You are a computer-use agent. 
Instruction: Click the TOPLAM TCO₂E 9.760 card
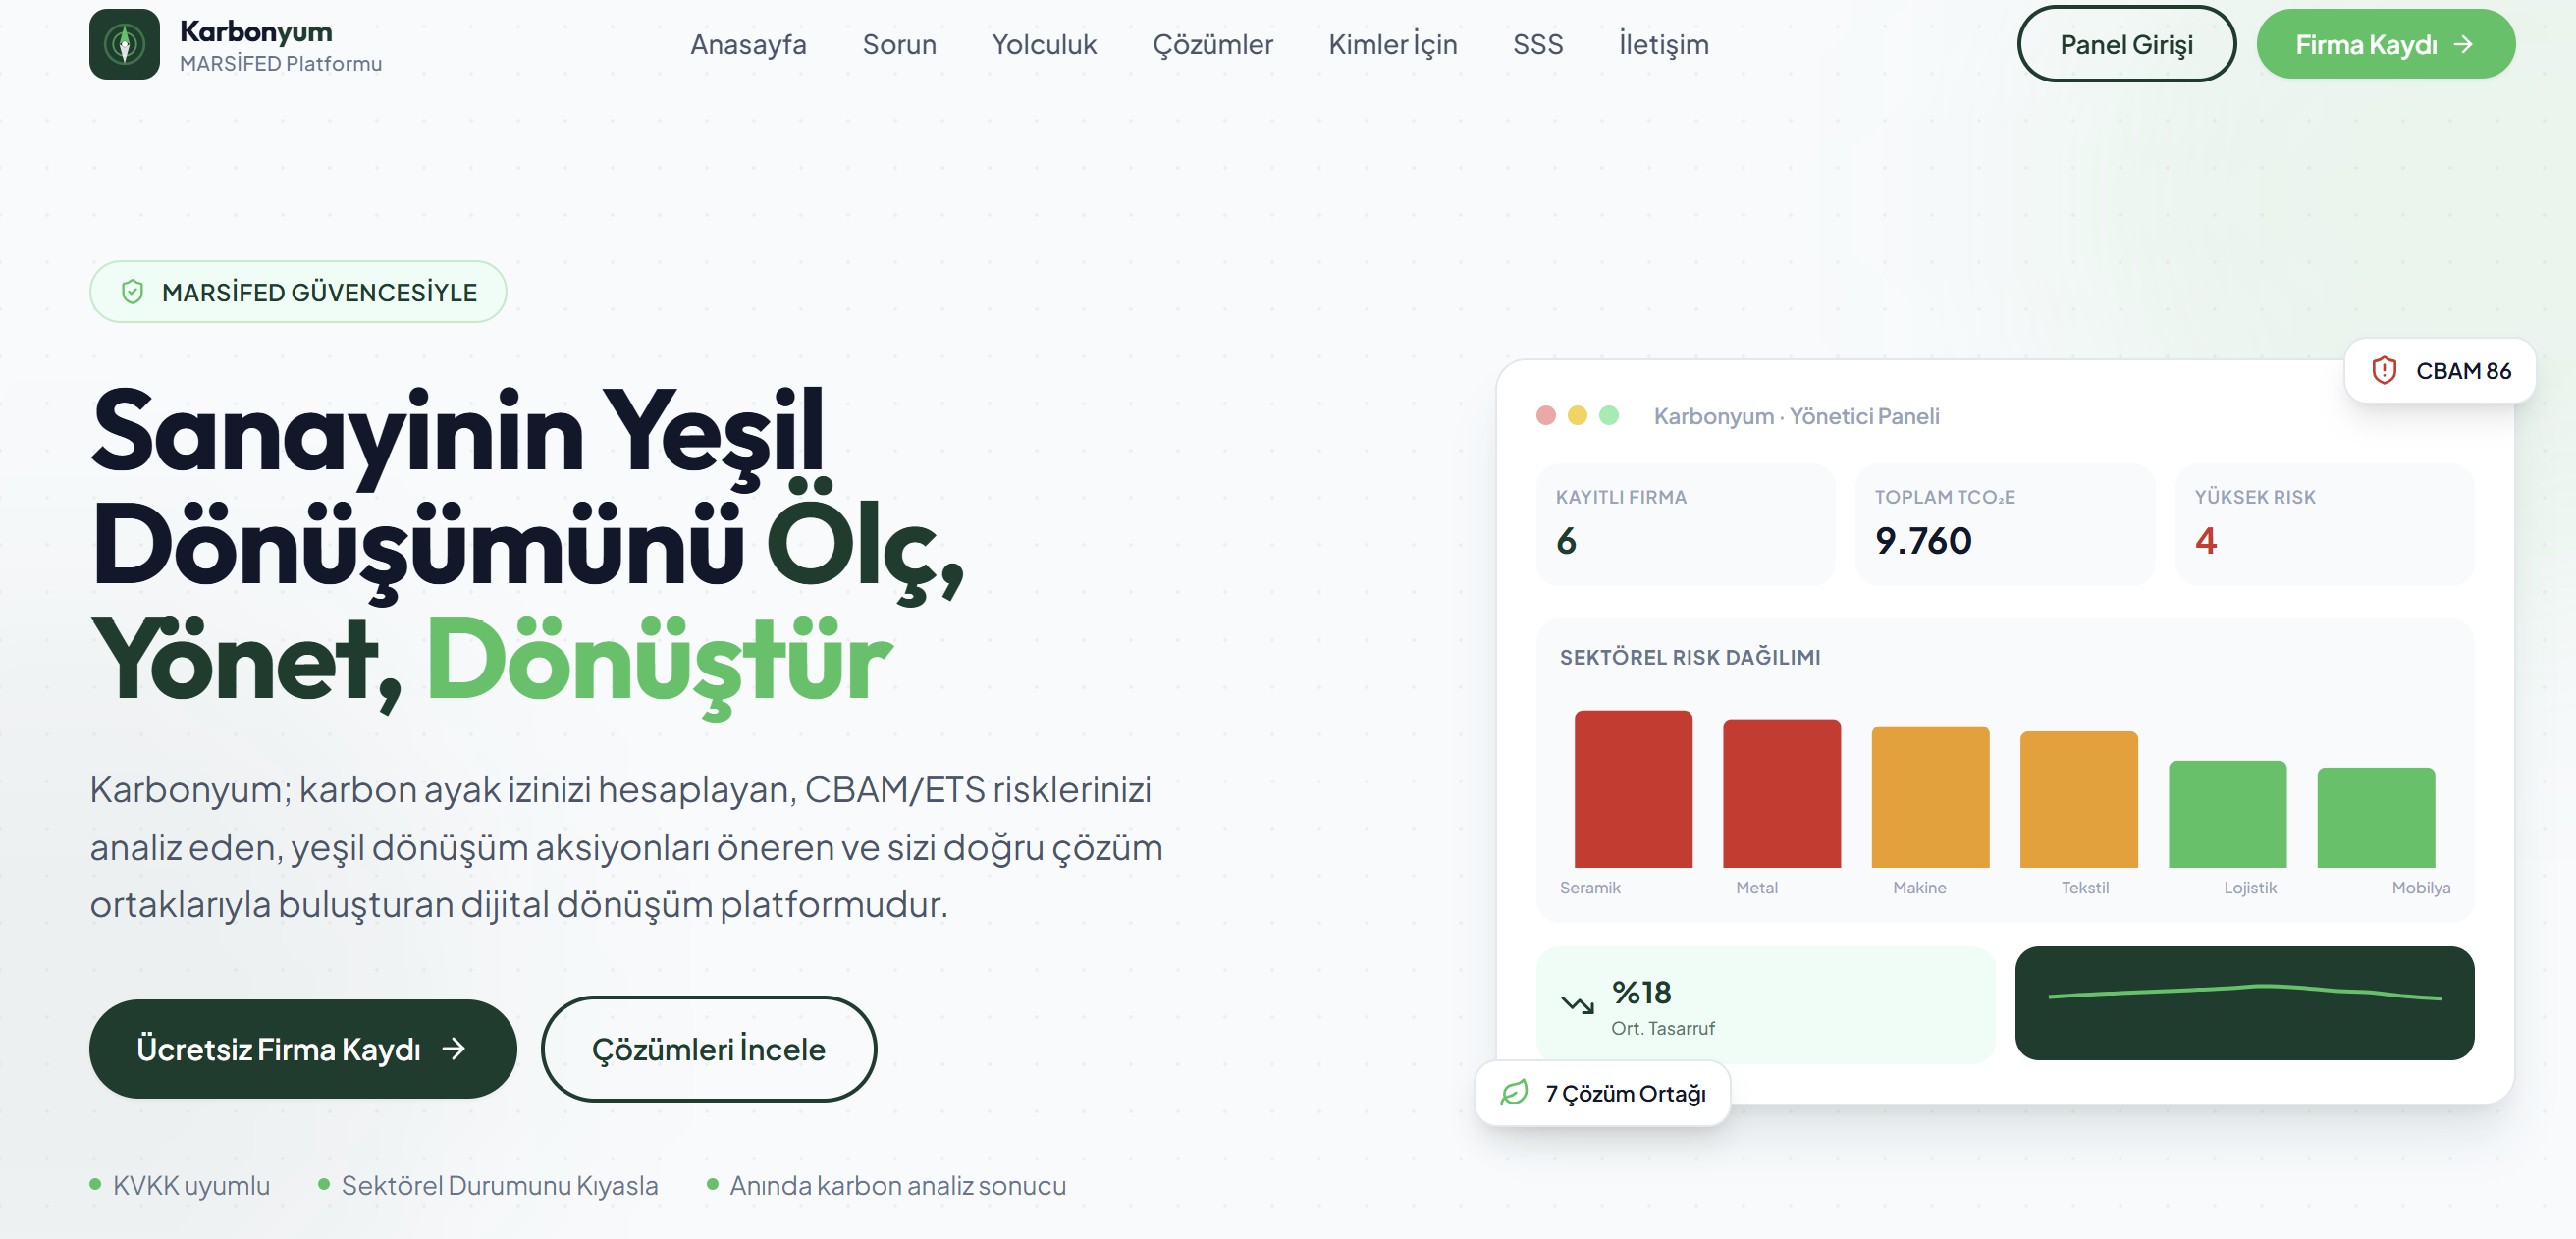2004,524
